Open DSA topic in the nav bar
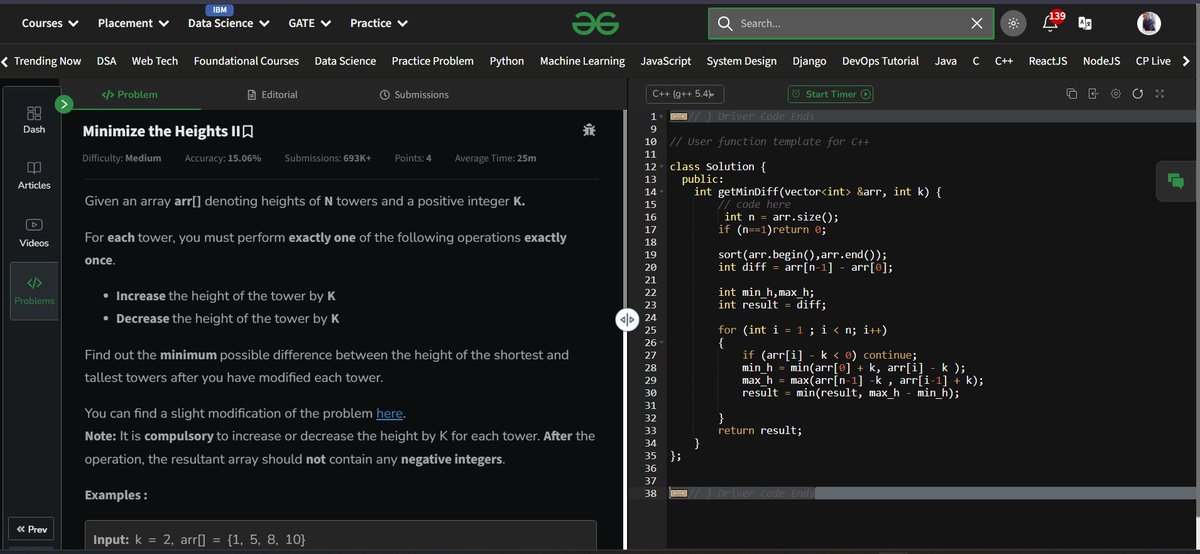This screenshot has width=1200, height=554. click(x=107, y=61)
